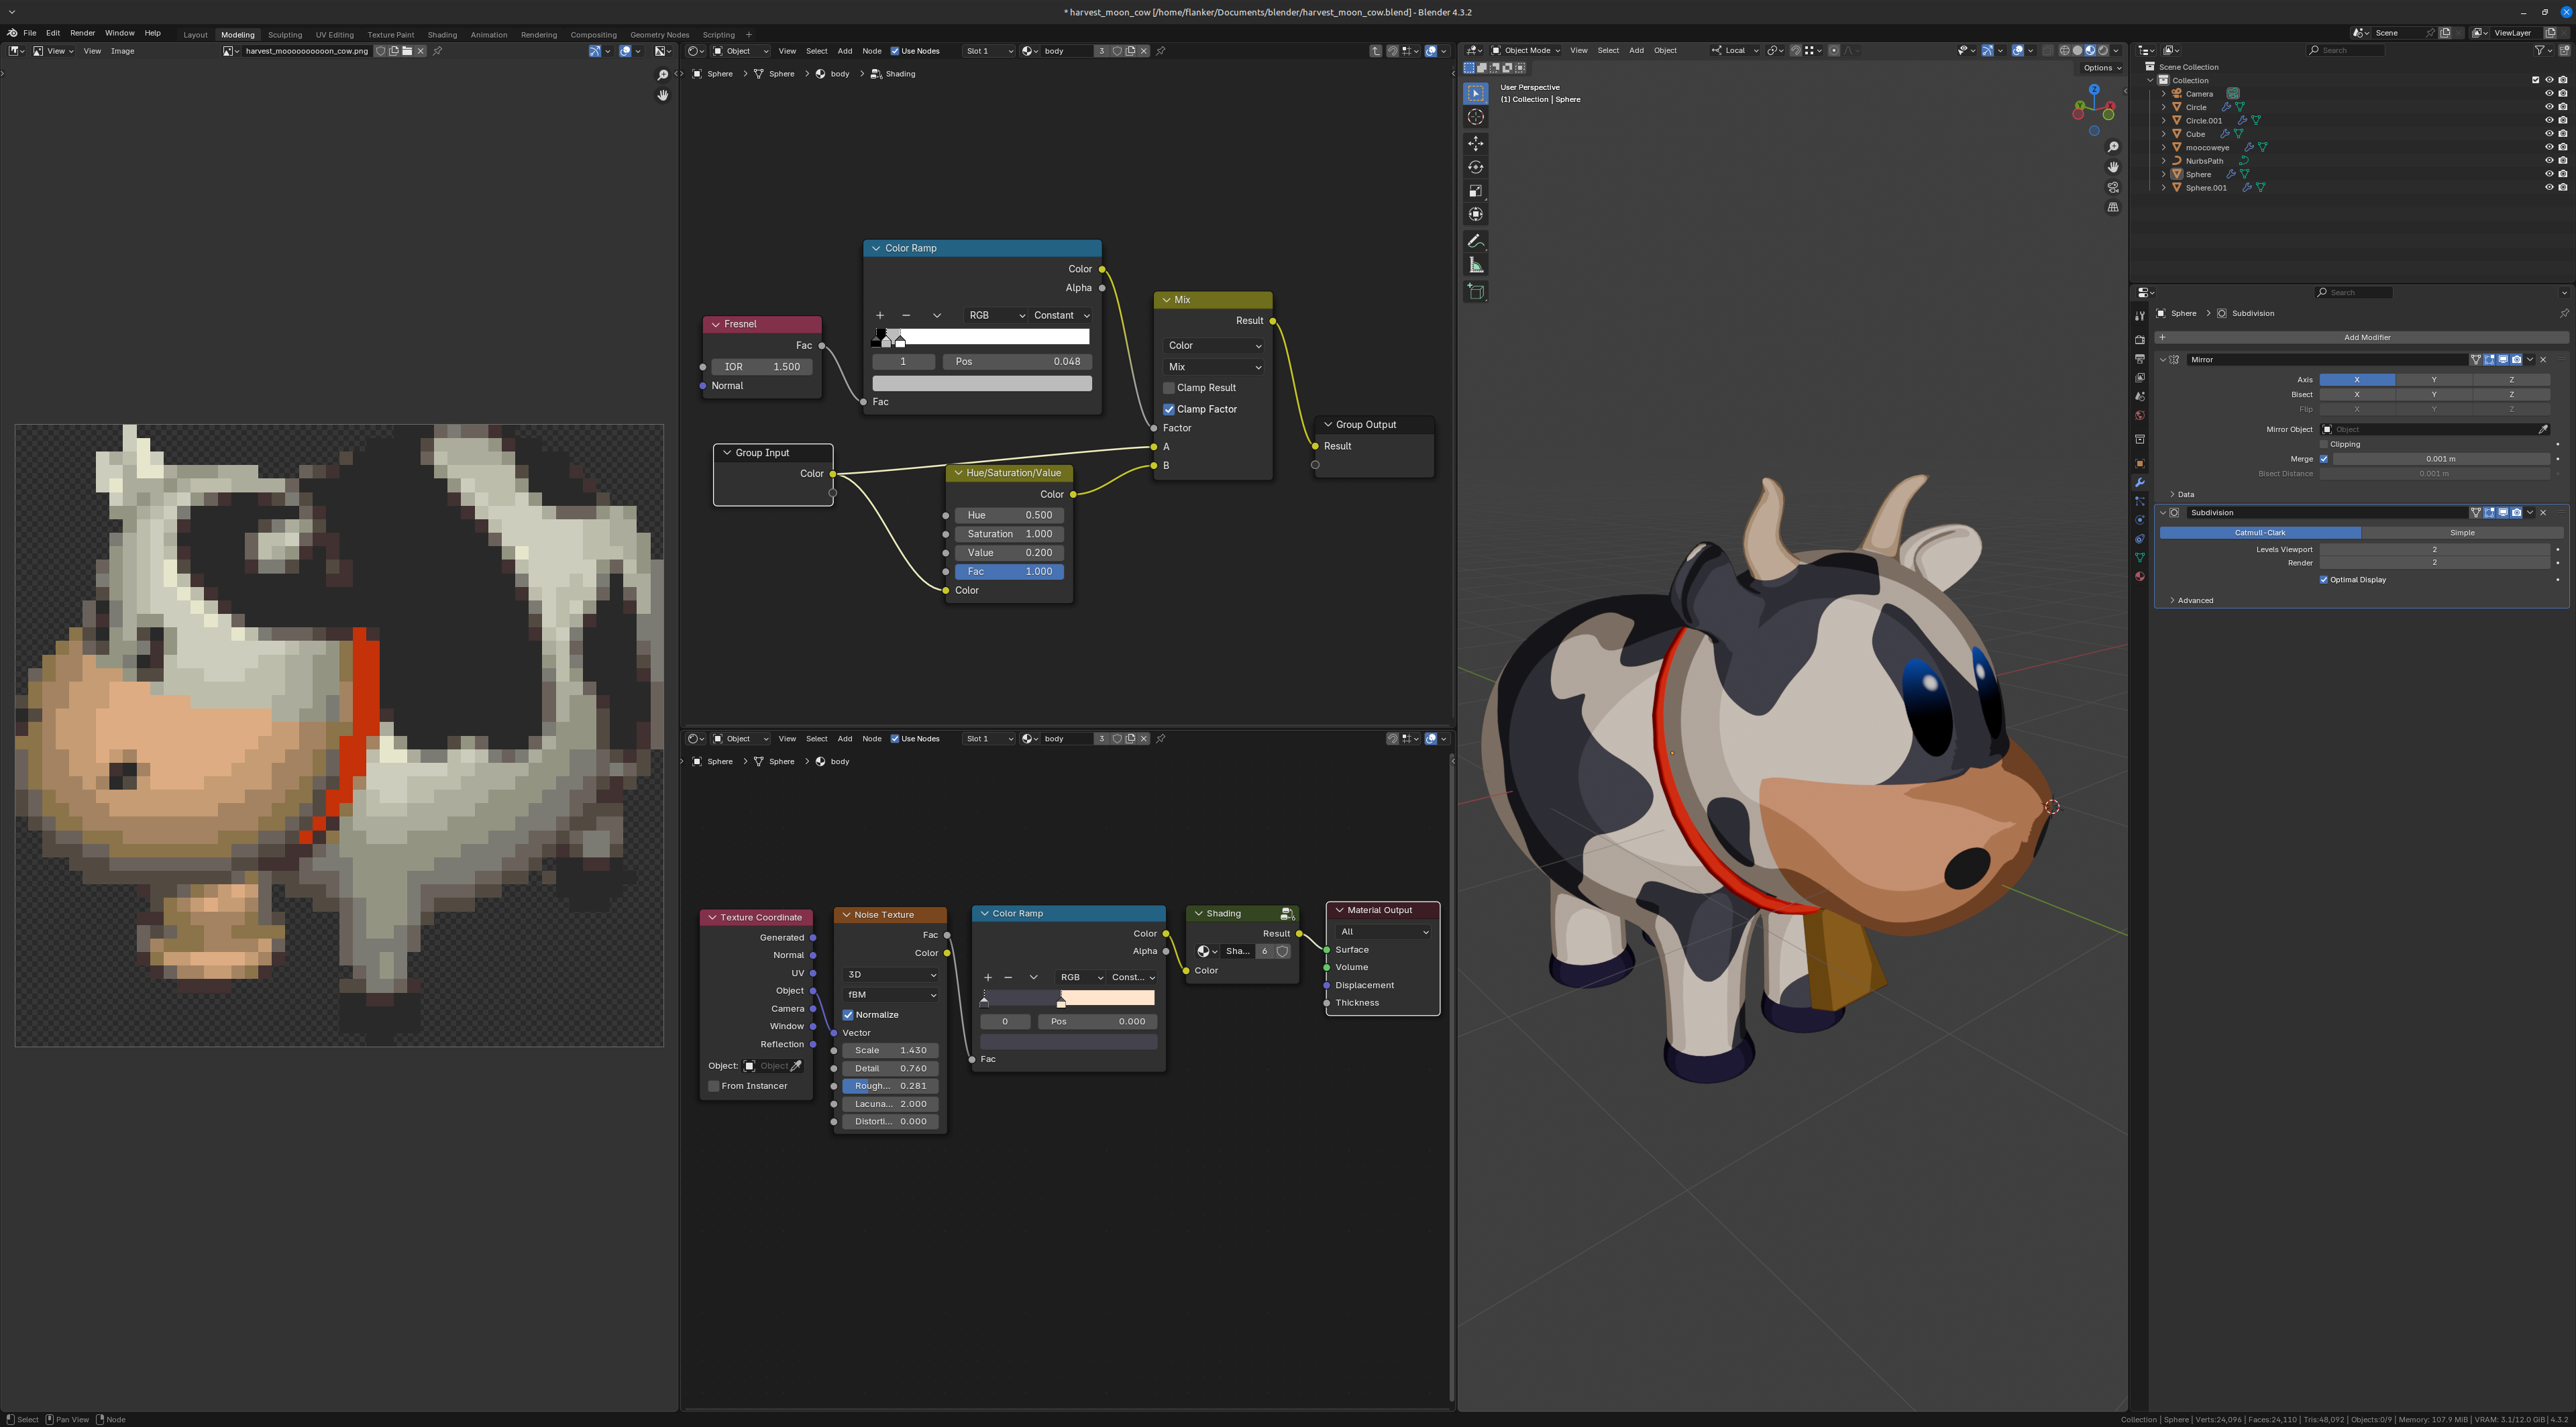2576x1427 pixels.
Task: Open the Object Data properties tab
Action: pyautogui.click(x=2140, y=557)
